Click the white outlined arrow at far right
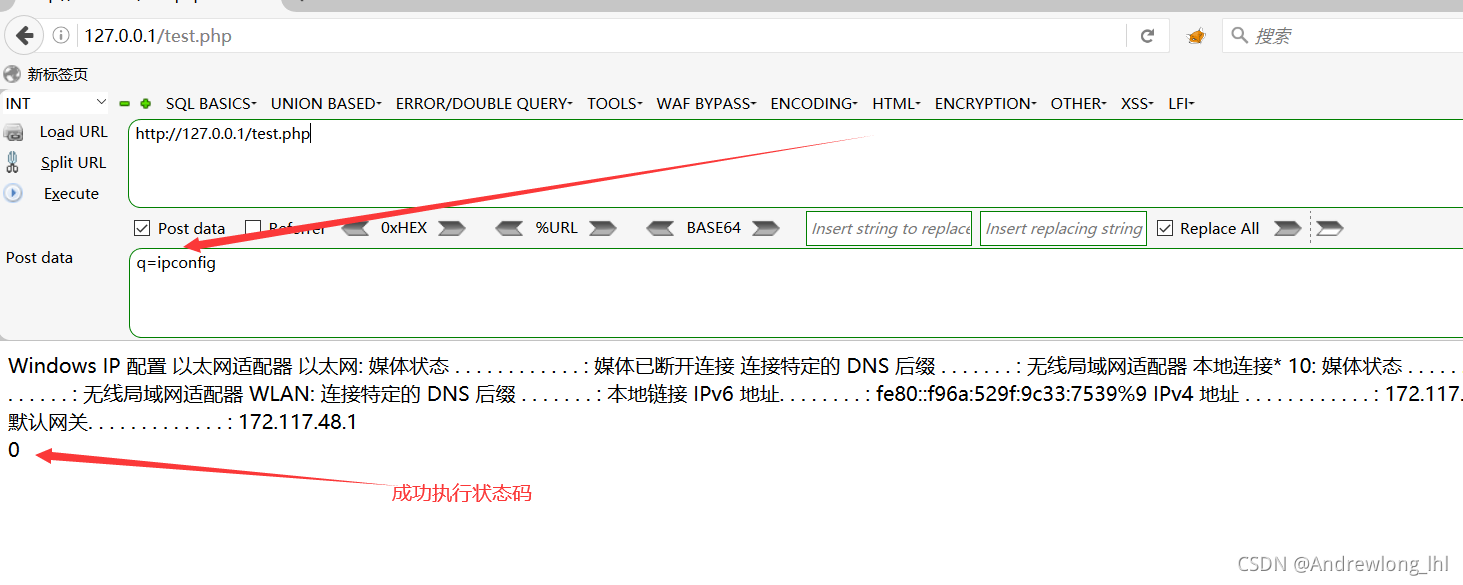Image resolution: width=1463 pixels, height=585 pixels. pos(1330,228)
